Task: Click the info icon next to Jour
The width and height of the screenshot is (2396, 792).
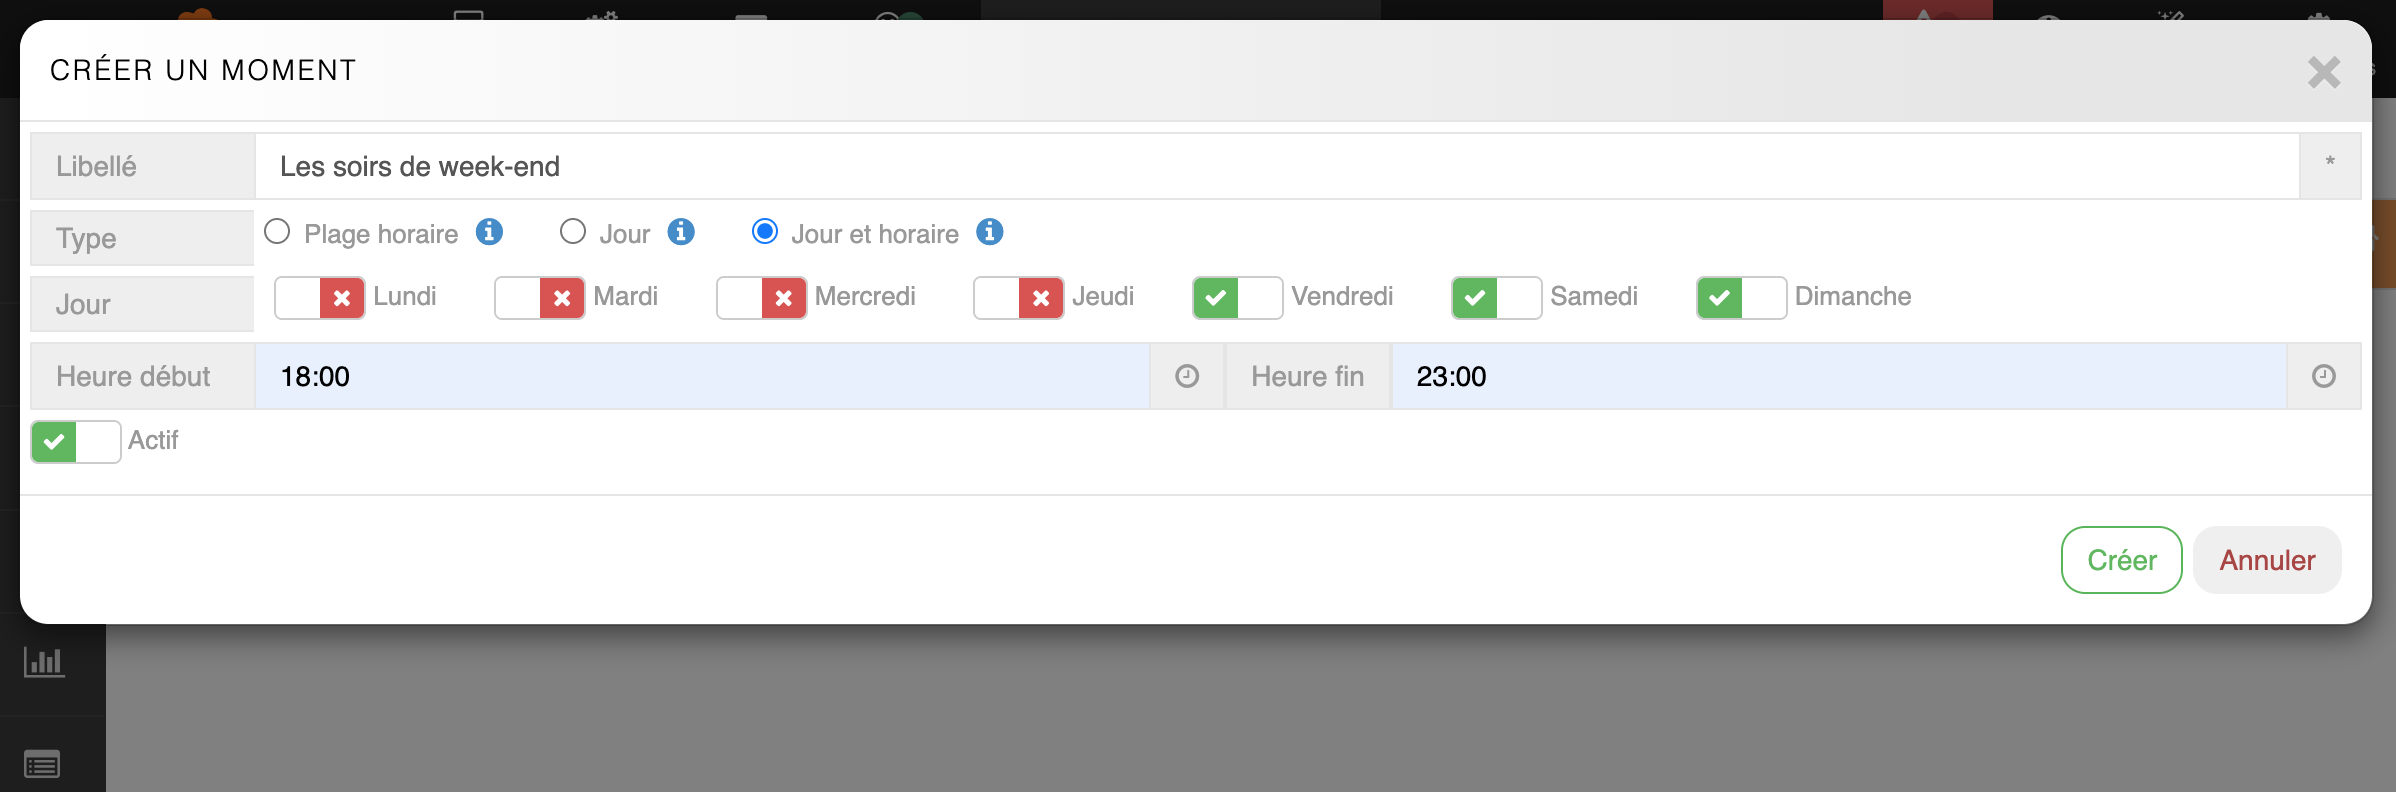Action: (x=681, y=232)
